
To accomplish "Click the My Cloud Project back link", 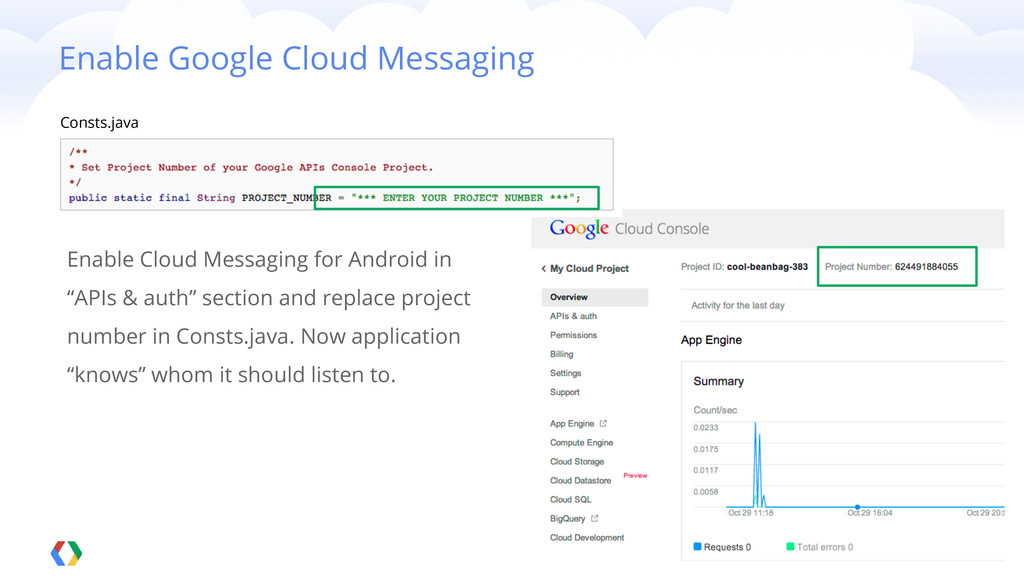I will [589, 269].
